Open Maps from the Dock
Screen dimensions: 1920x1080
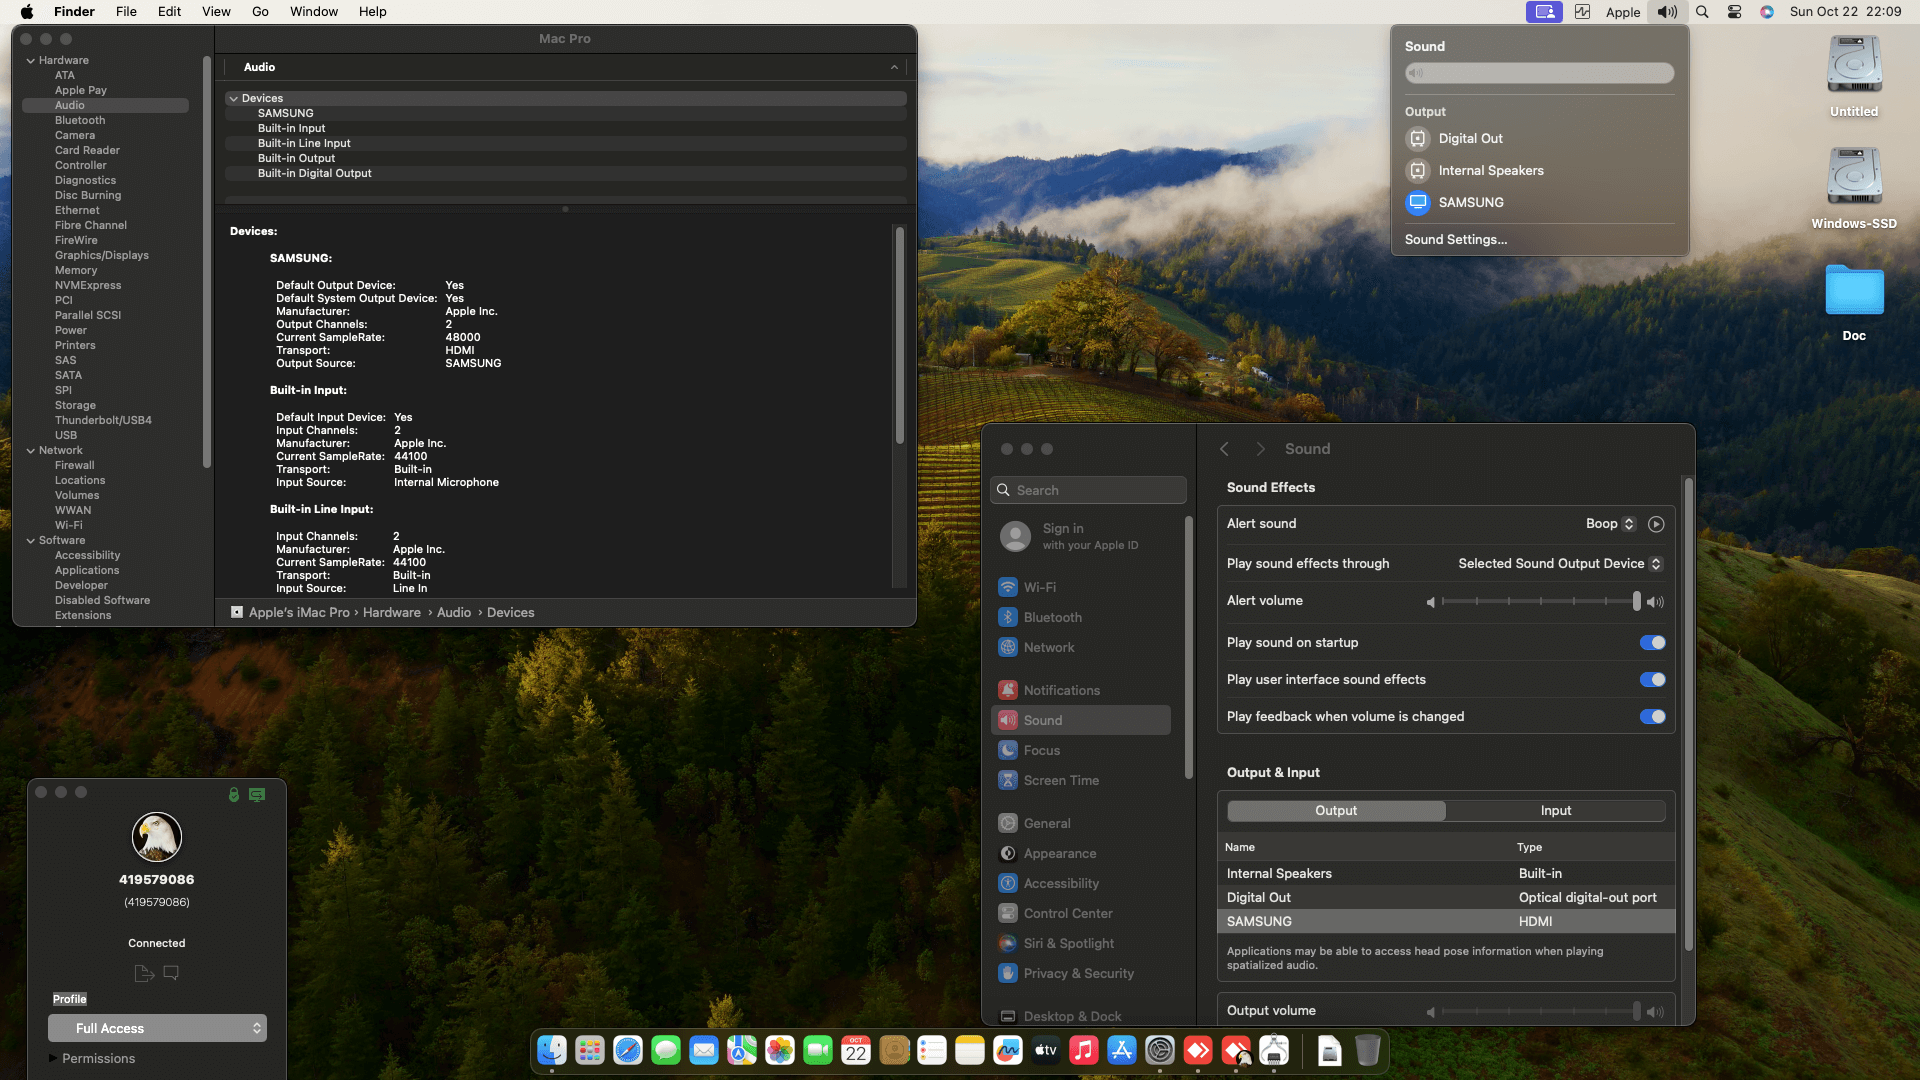pos(742,1050)
